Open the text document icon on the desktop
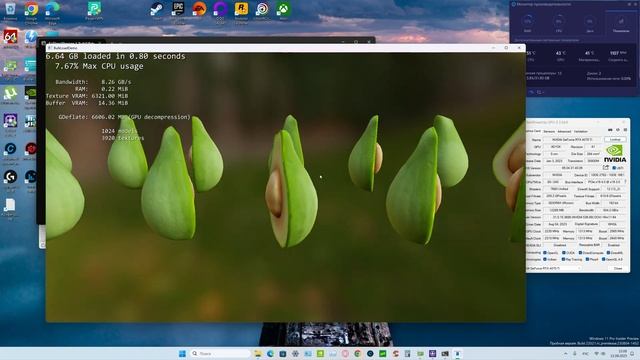Screen dimensions: 640x360 [x=10, y=206]
